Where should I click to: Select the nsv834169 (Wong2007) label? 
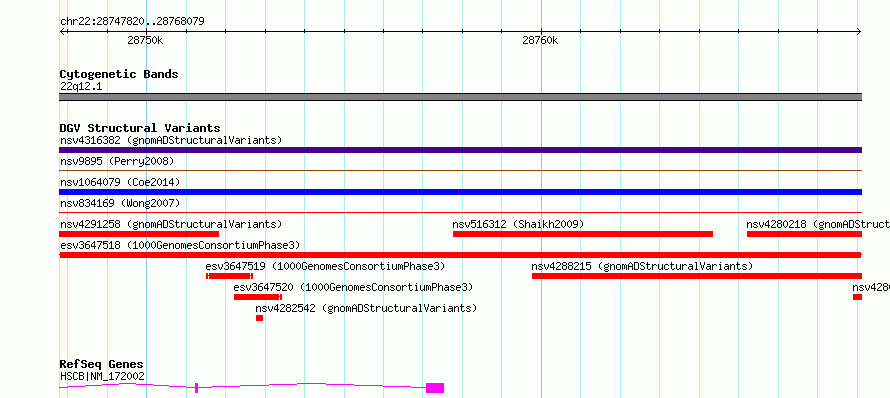tap(120, 203)
